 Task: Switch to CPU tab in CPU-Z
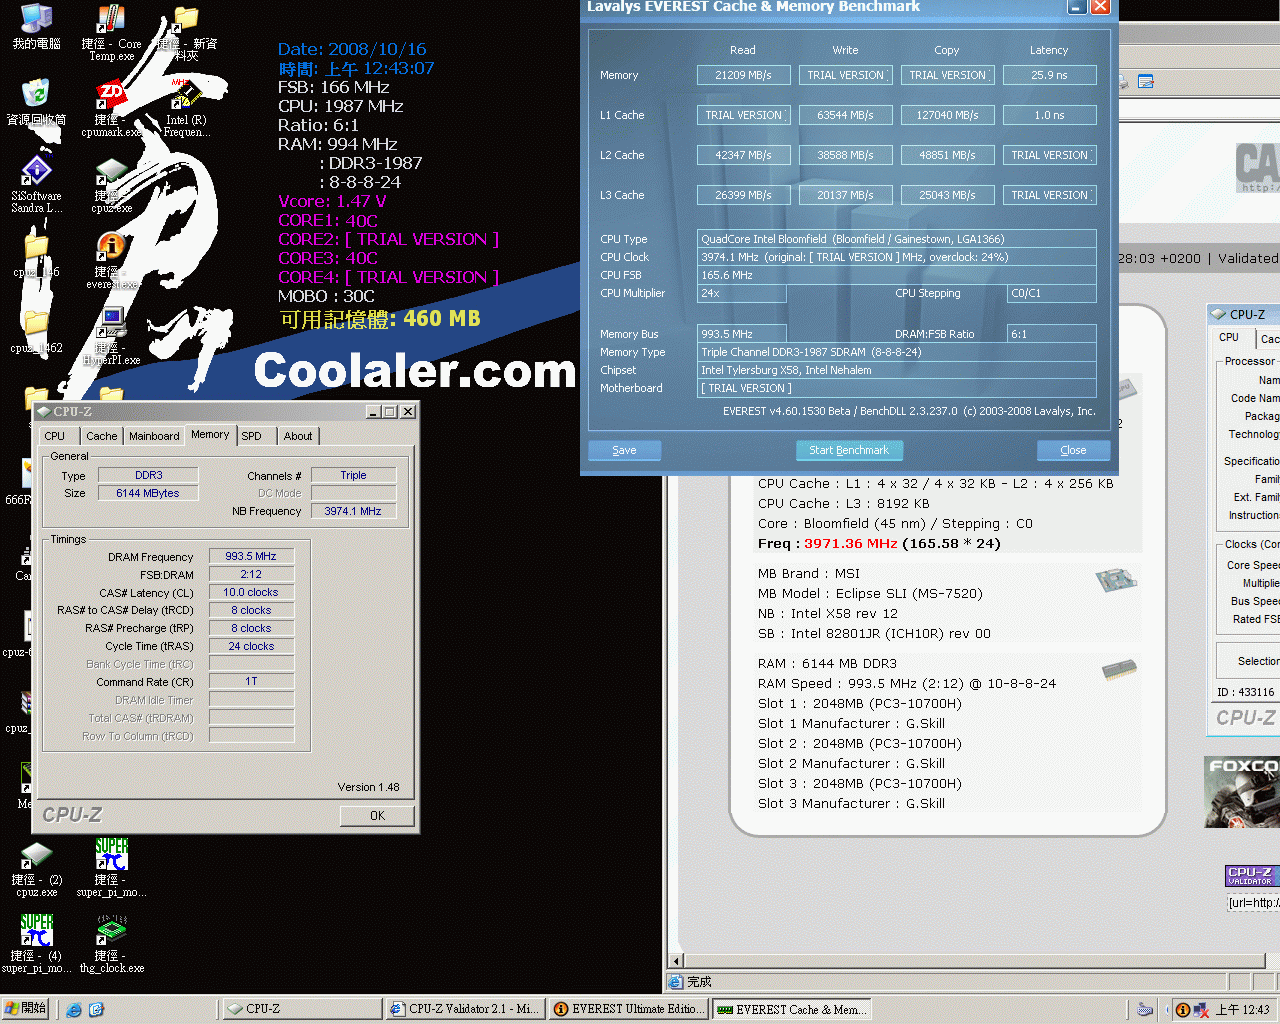click(x=55, y=436)
